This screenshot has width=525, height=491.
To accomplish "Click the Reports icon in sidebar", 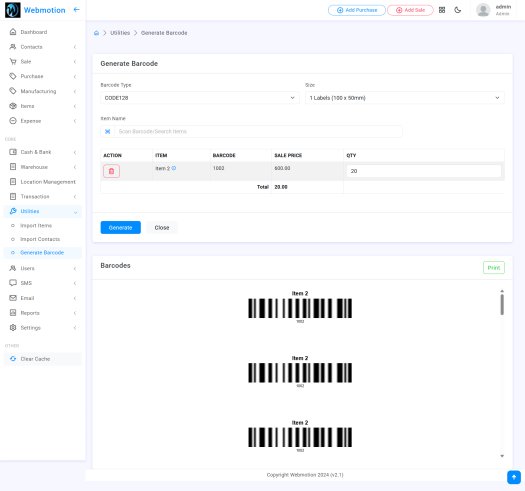I will point(13,313).
